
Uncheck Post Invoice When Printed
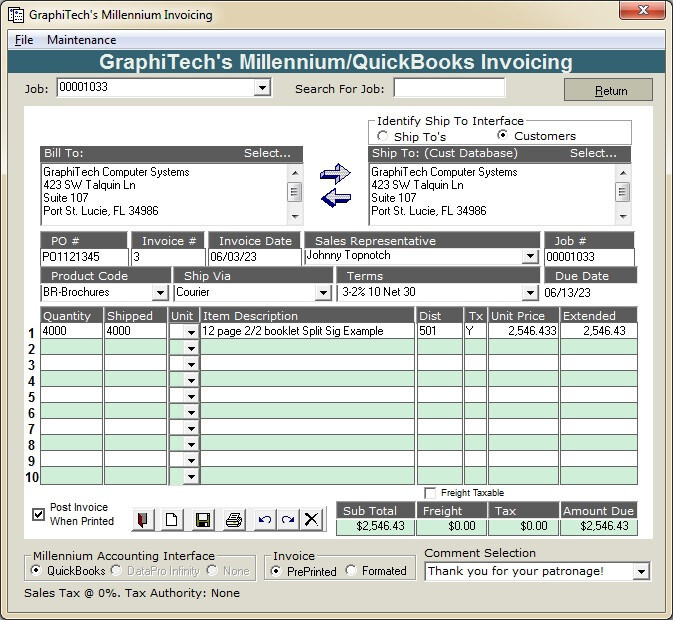coord(38,514)
